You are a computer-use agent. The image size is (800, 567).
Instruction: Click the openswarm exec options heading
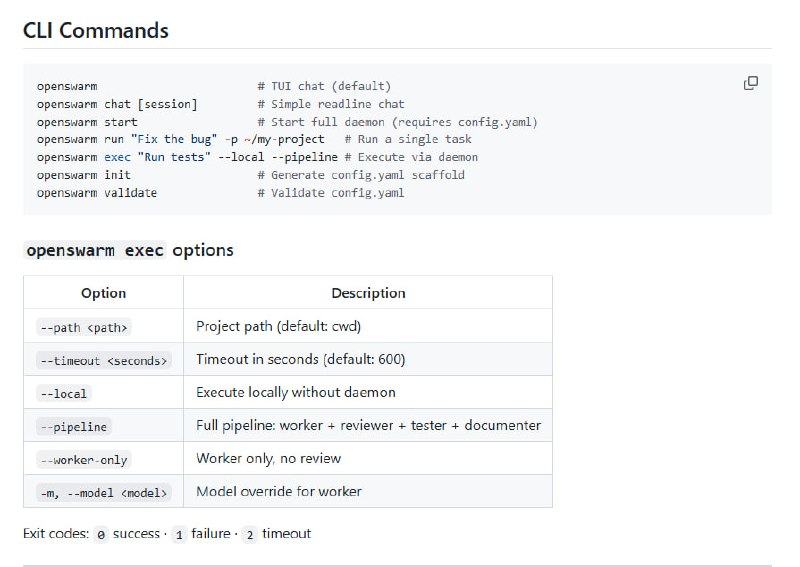[128, 250]
